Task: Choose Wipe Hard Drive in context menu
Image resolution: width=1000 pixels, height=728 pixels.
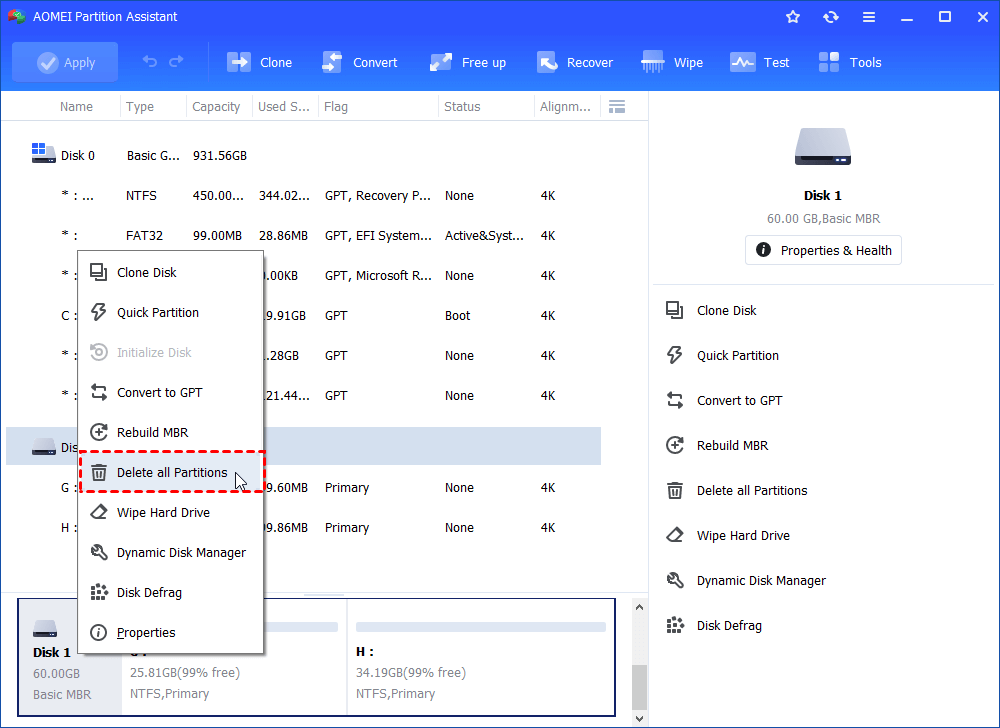Action: click(170, 513)
